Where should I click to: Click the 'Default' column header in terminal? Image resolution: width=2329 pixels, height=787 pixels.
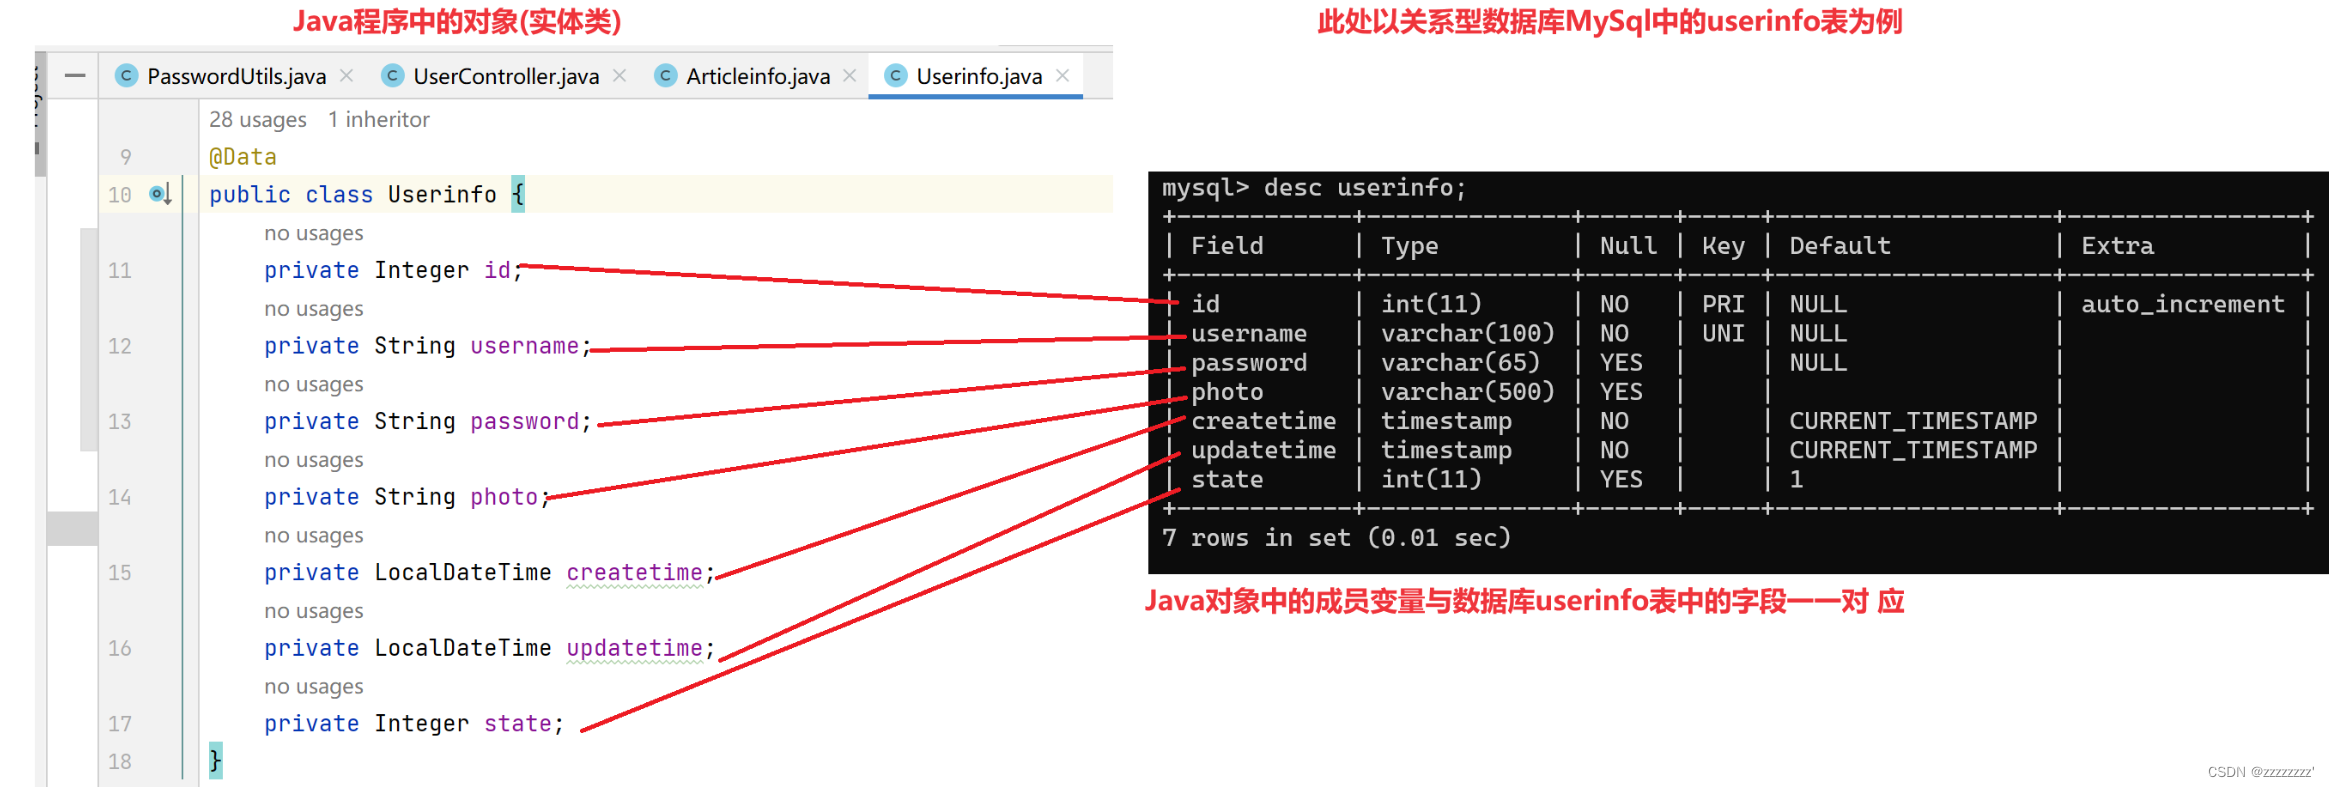(1840, 246)
